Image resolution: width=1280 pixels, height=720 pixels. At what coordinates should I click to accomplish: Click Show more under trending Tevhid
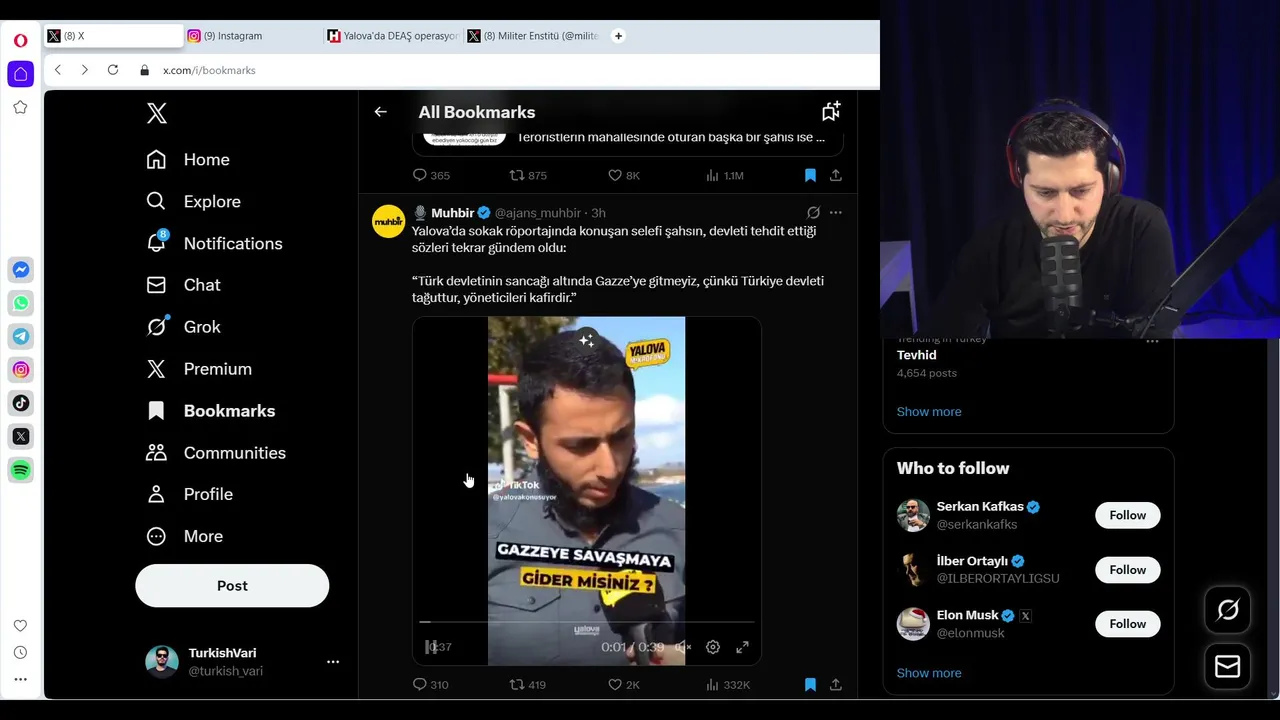point(929,412)
